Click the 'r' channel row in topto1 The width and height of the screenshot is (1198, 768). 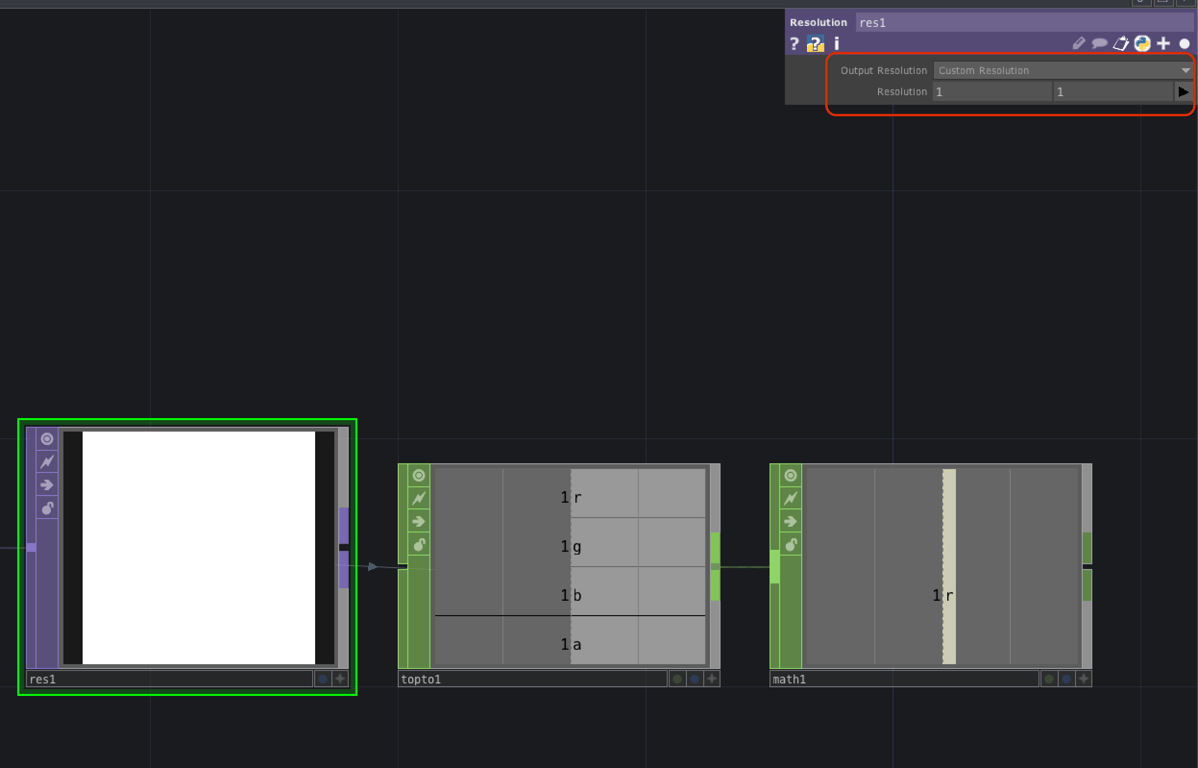pos(570,497)
